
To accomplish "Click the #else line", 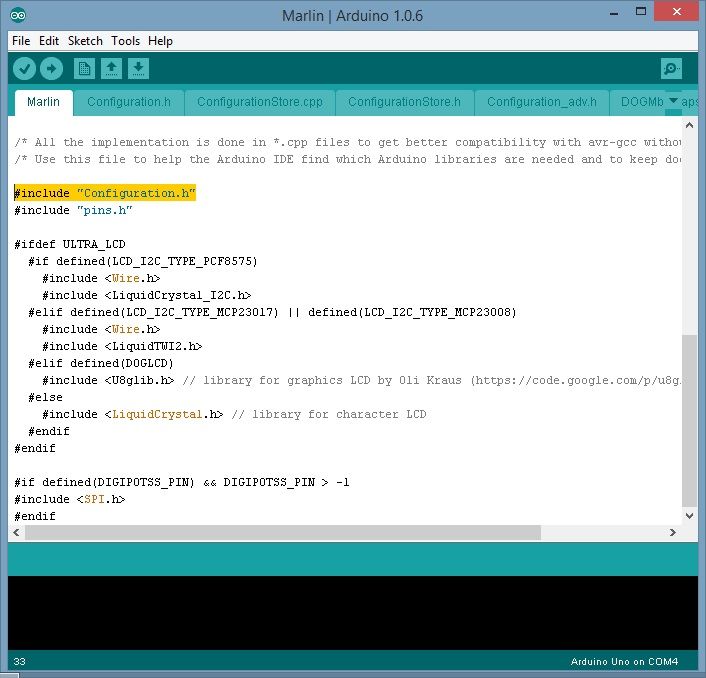I will click(45, 398).
